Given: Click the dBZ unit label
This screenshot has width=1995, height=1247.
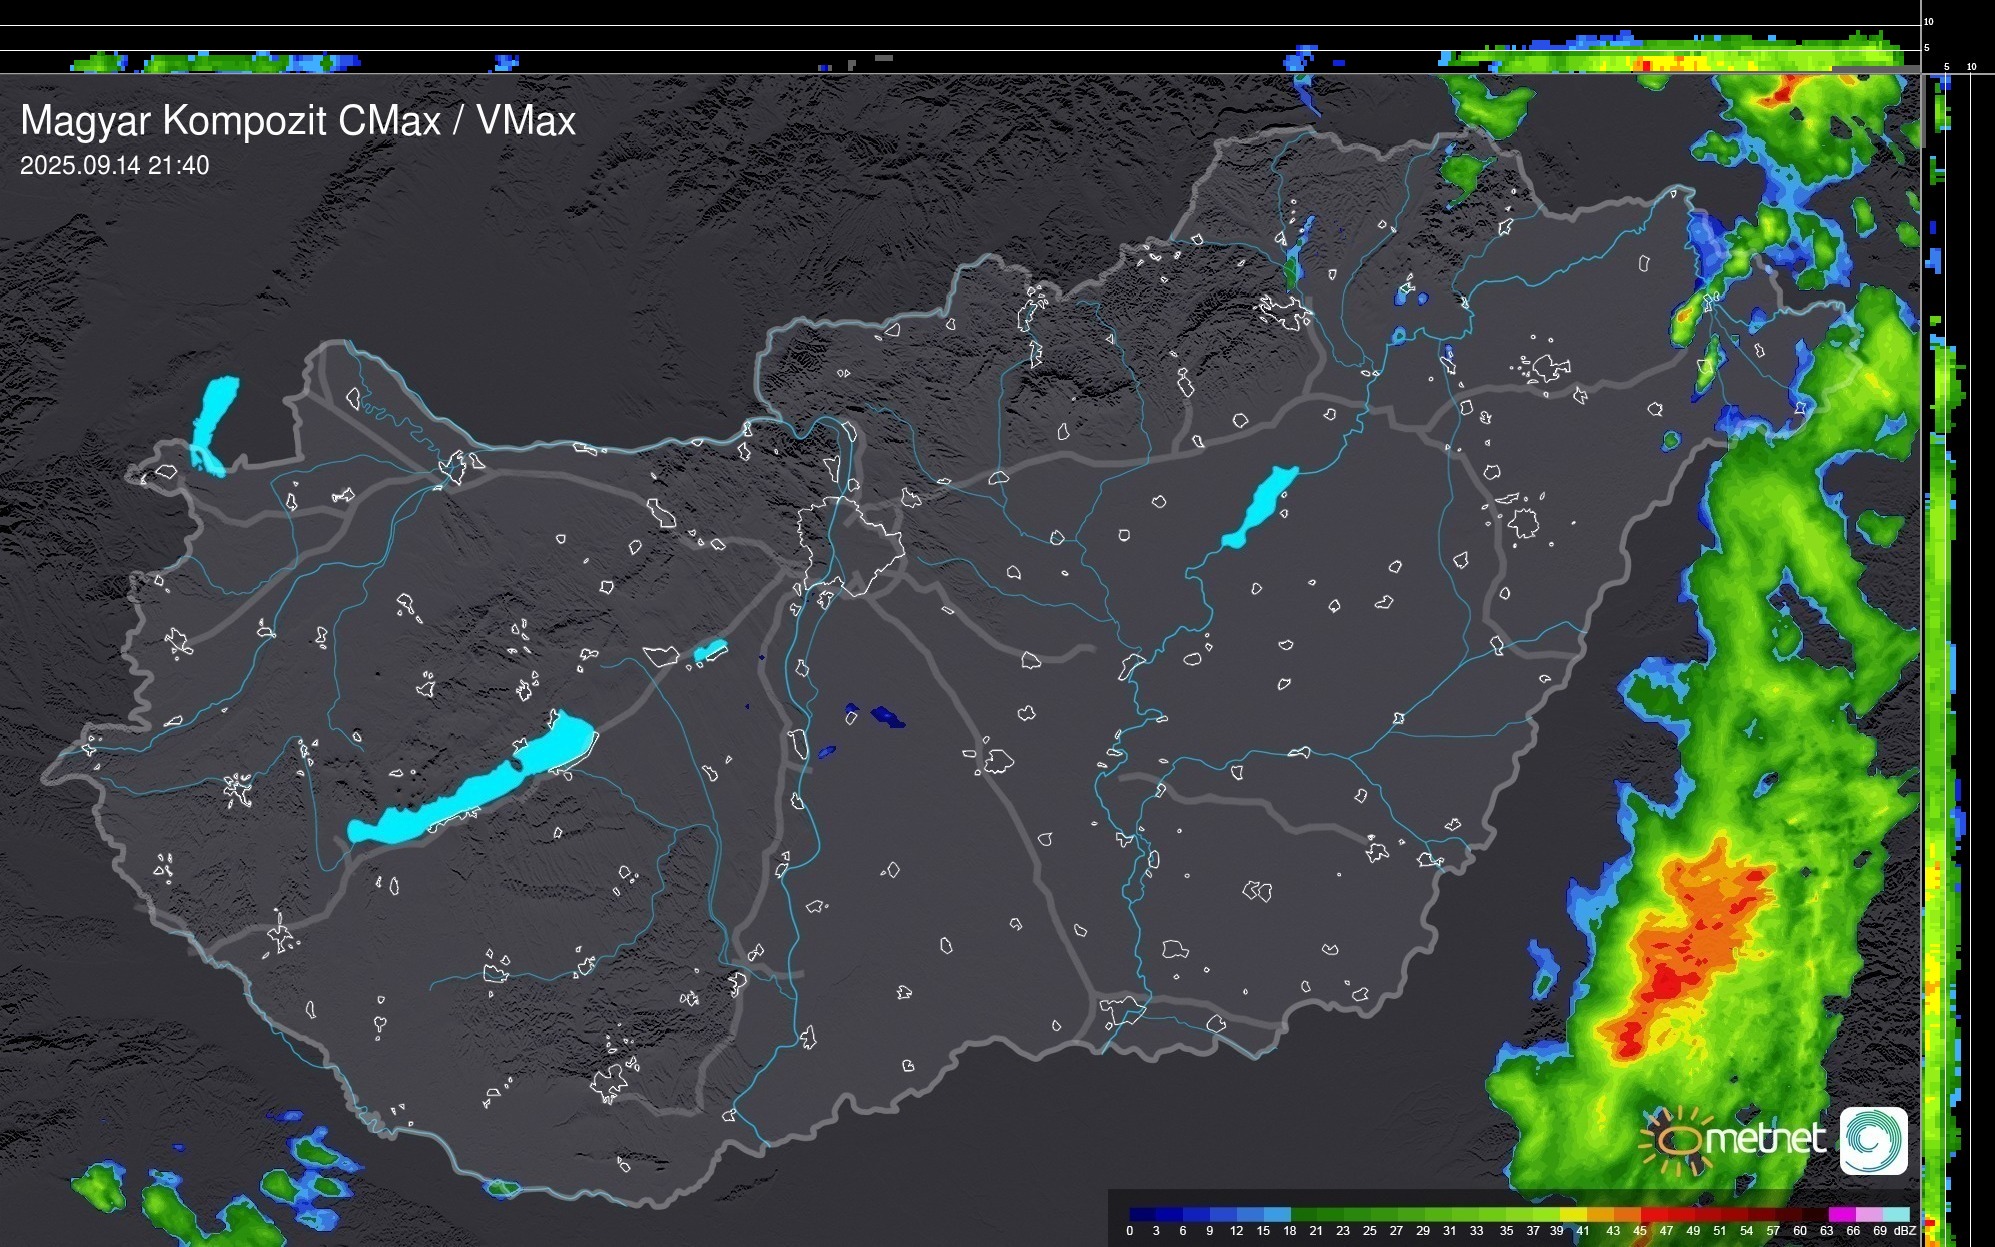Looking at the screenshot, I should (x=1905, y=1231).
